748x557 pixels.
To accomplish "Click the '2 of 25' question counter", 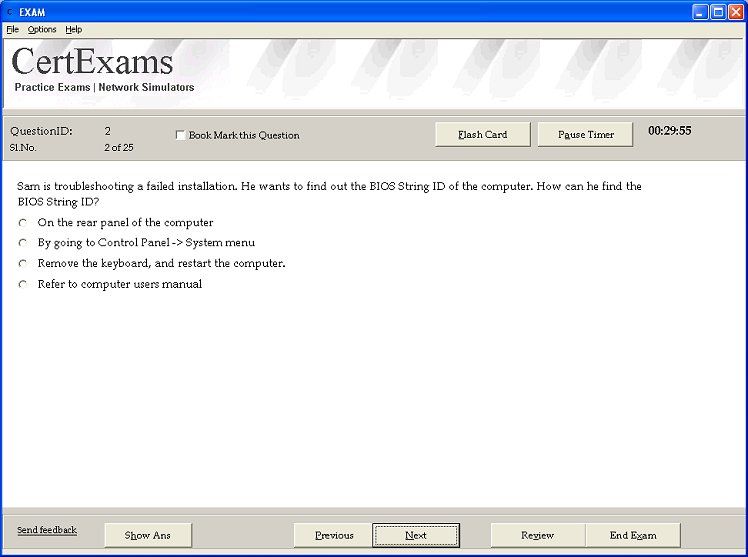I will click(119, 147).
